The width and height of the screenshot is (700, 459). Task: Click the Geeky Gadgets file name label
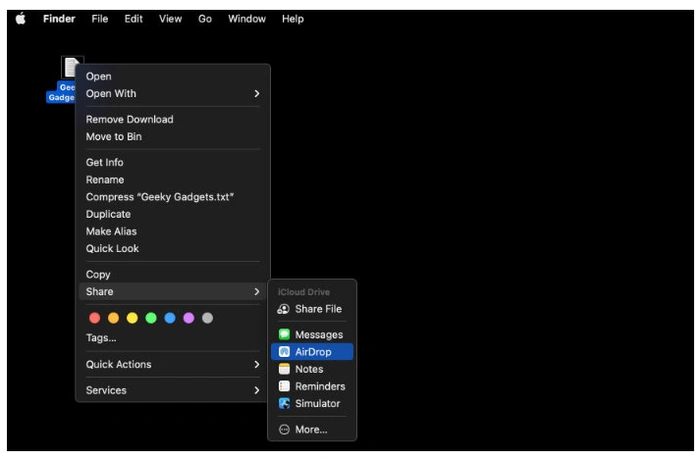tap(61, 92)
